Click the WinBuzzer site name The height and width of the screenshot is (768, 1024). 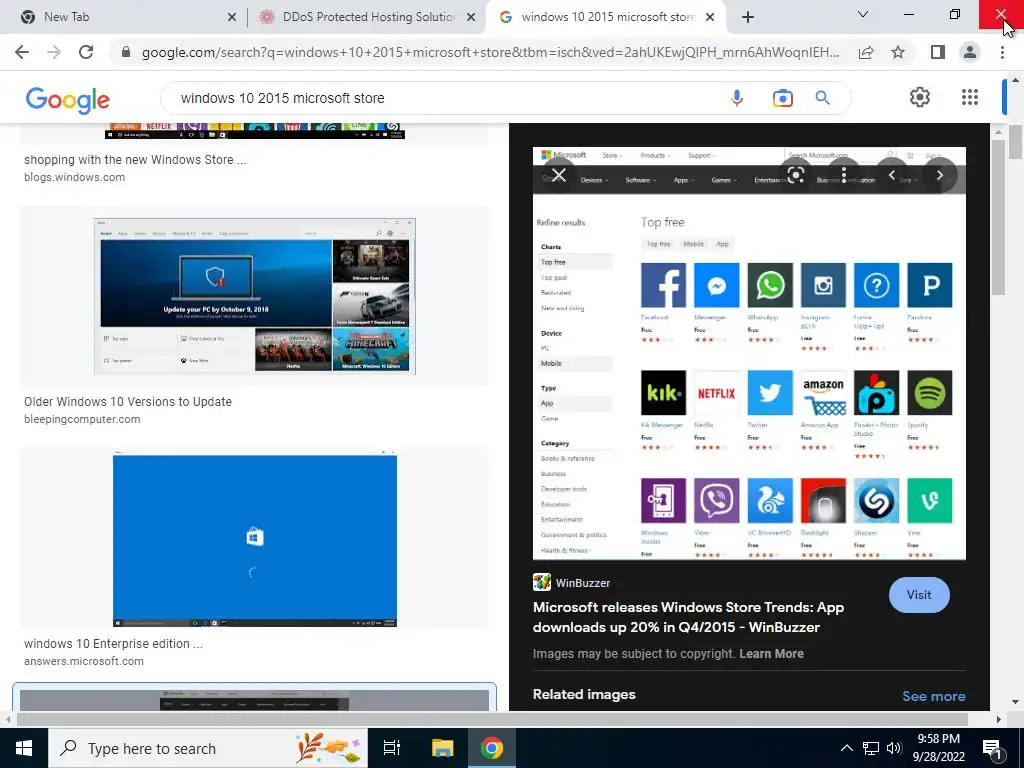pyautogui.click(x=583, y=583)
